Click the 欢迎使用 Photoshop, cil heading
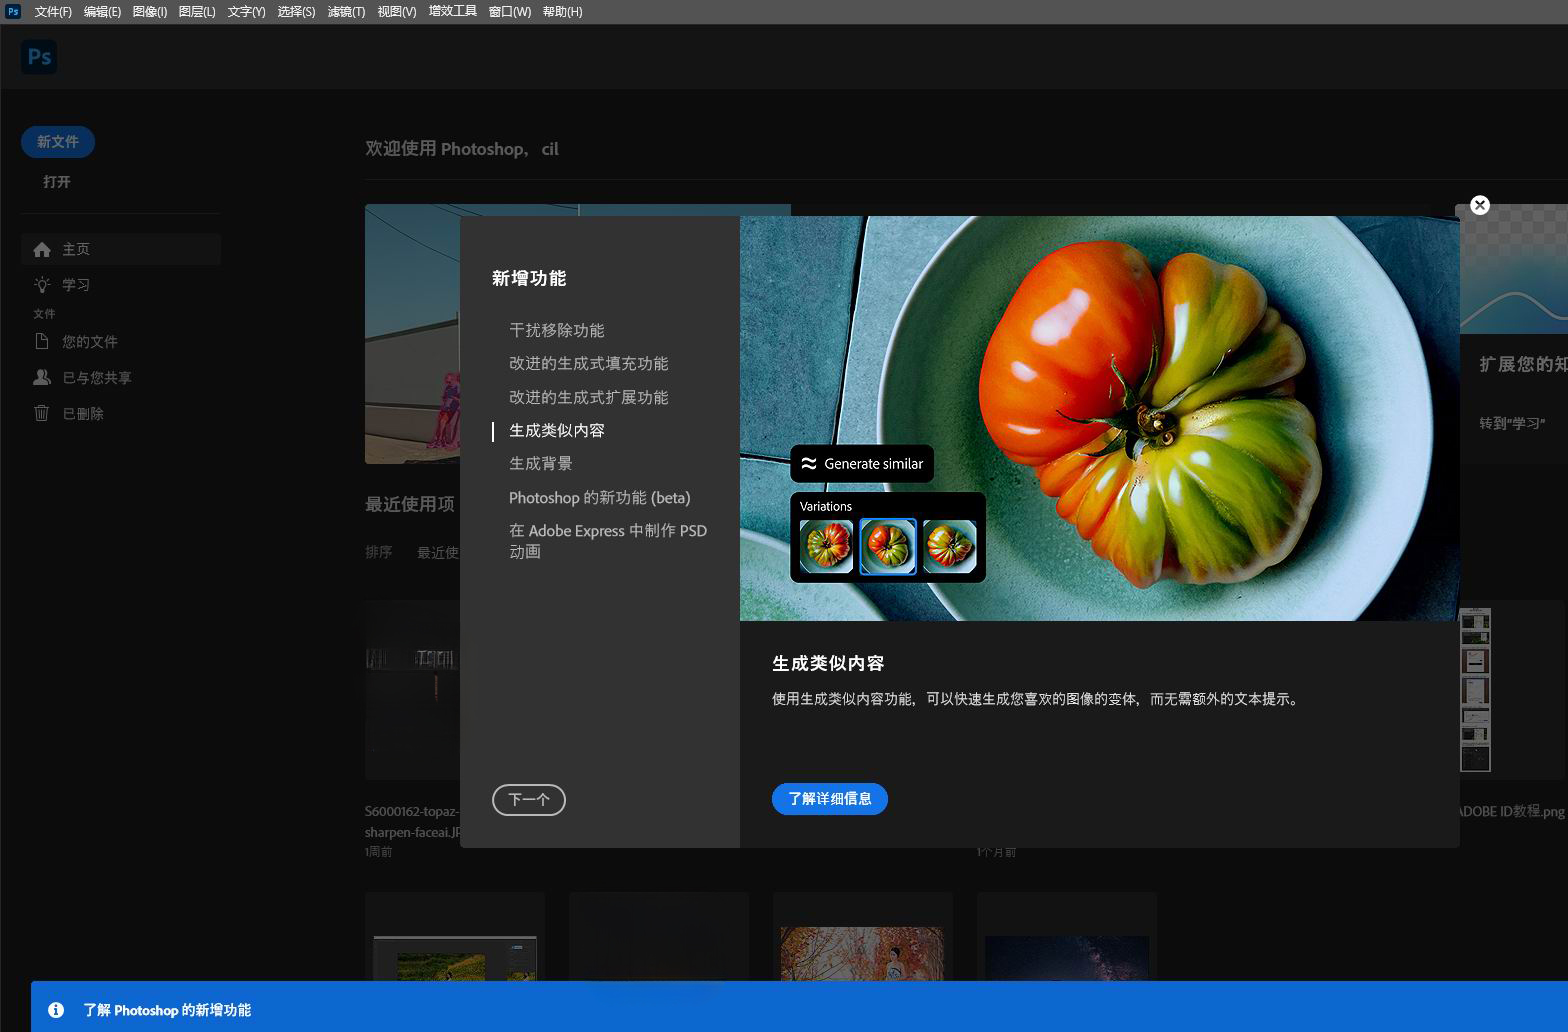This screenshot has height=1032, width=1568. point(462,149)
